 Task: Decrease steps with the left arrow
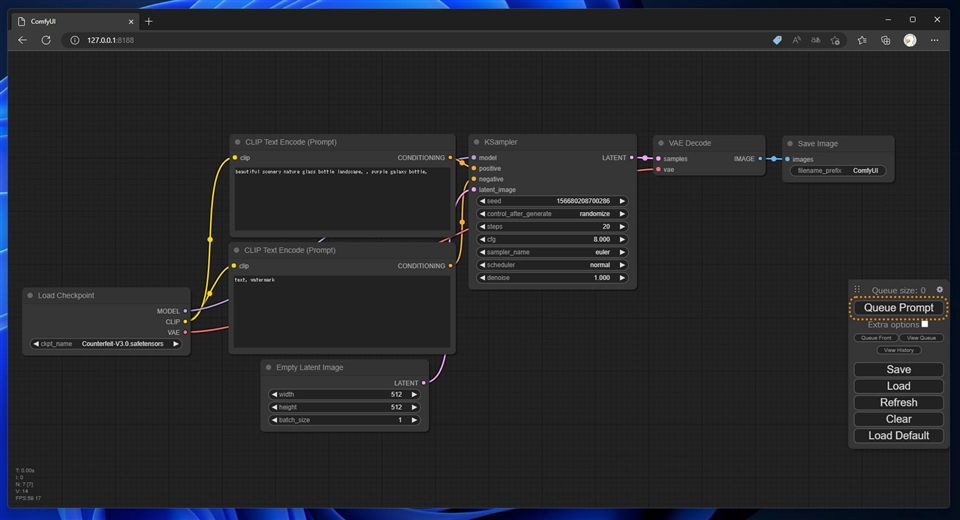pos(482,227)
